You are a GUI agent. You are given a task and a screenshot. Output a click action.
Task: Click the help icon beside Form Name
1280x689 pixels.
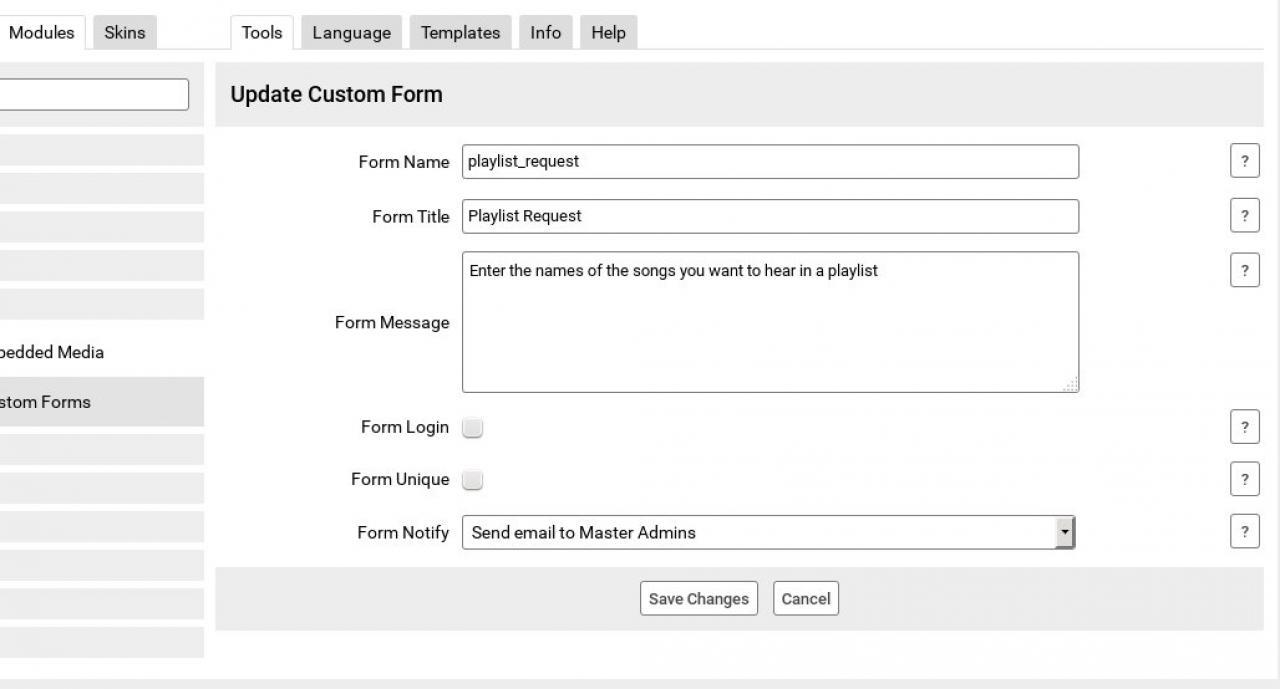click(x=1244, y=161)
